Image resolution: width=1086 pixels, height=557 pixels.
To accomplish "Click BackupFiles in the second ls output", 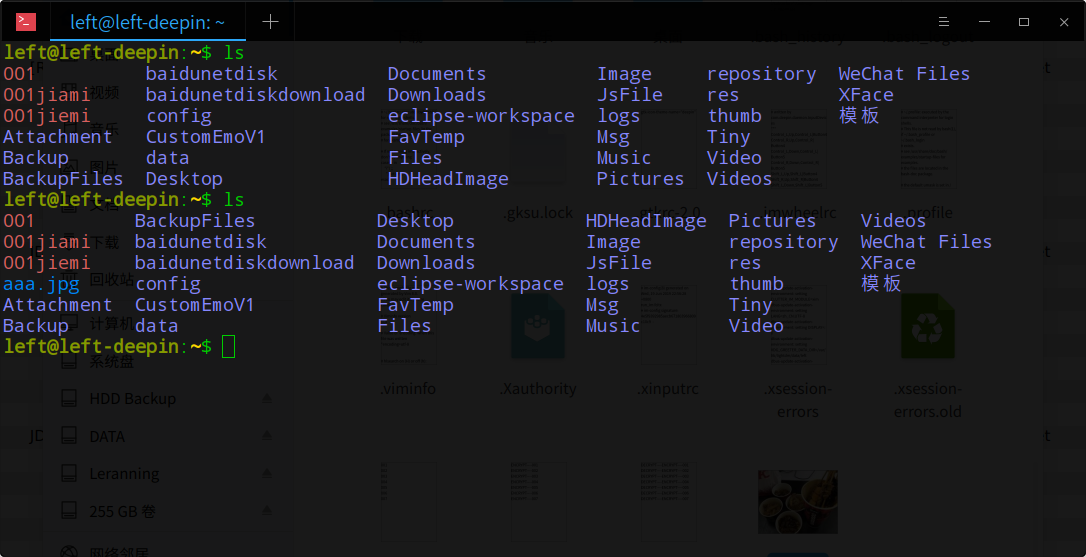I will (195, 221).
